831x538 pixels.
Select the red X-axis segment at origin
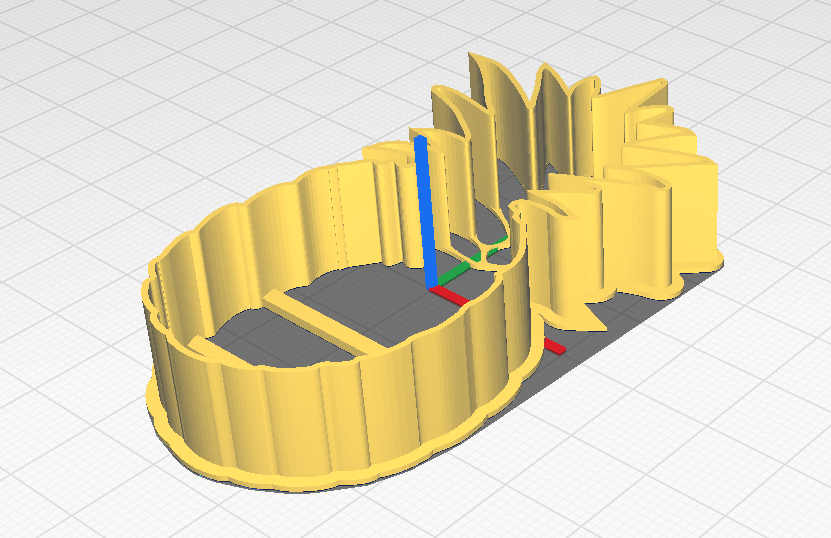tap(452, 296)
